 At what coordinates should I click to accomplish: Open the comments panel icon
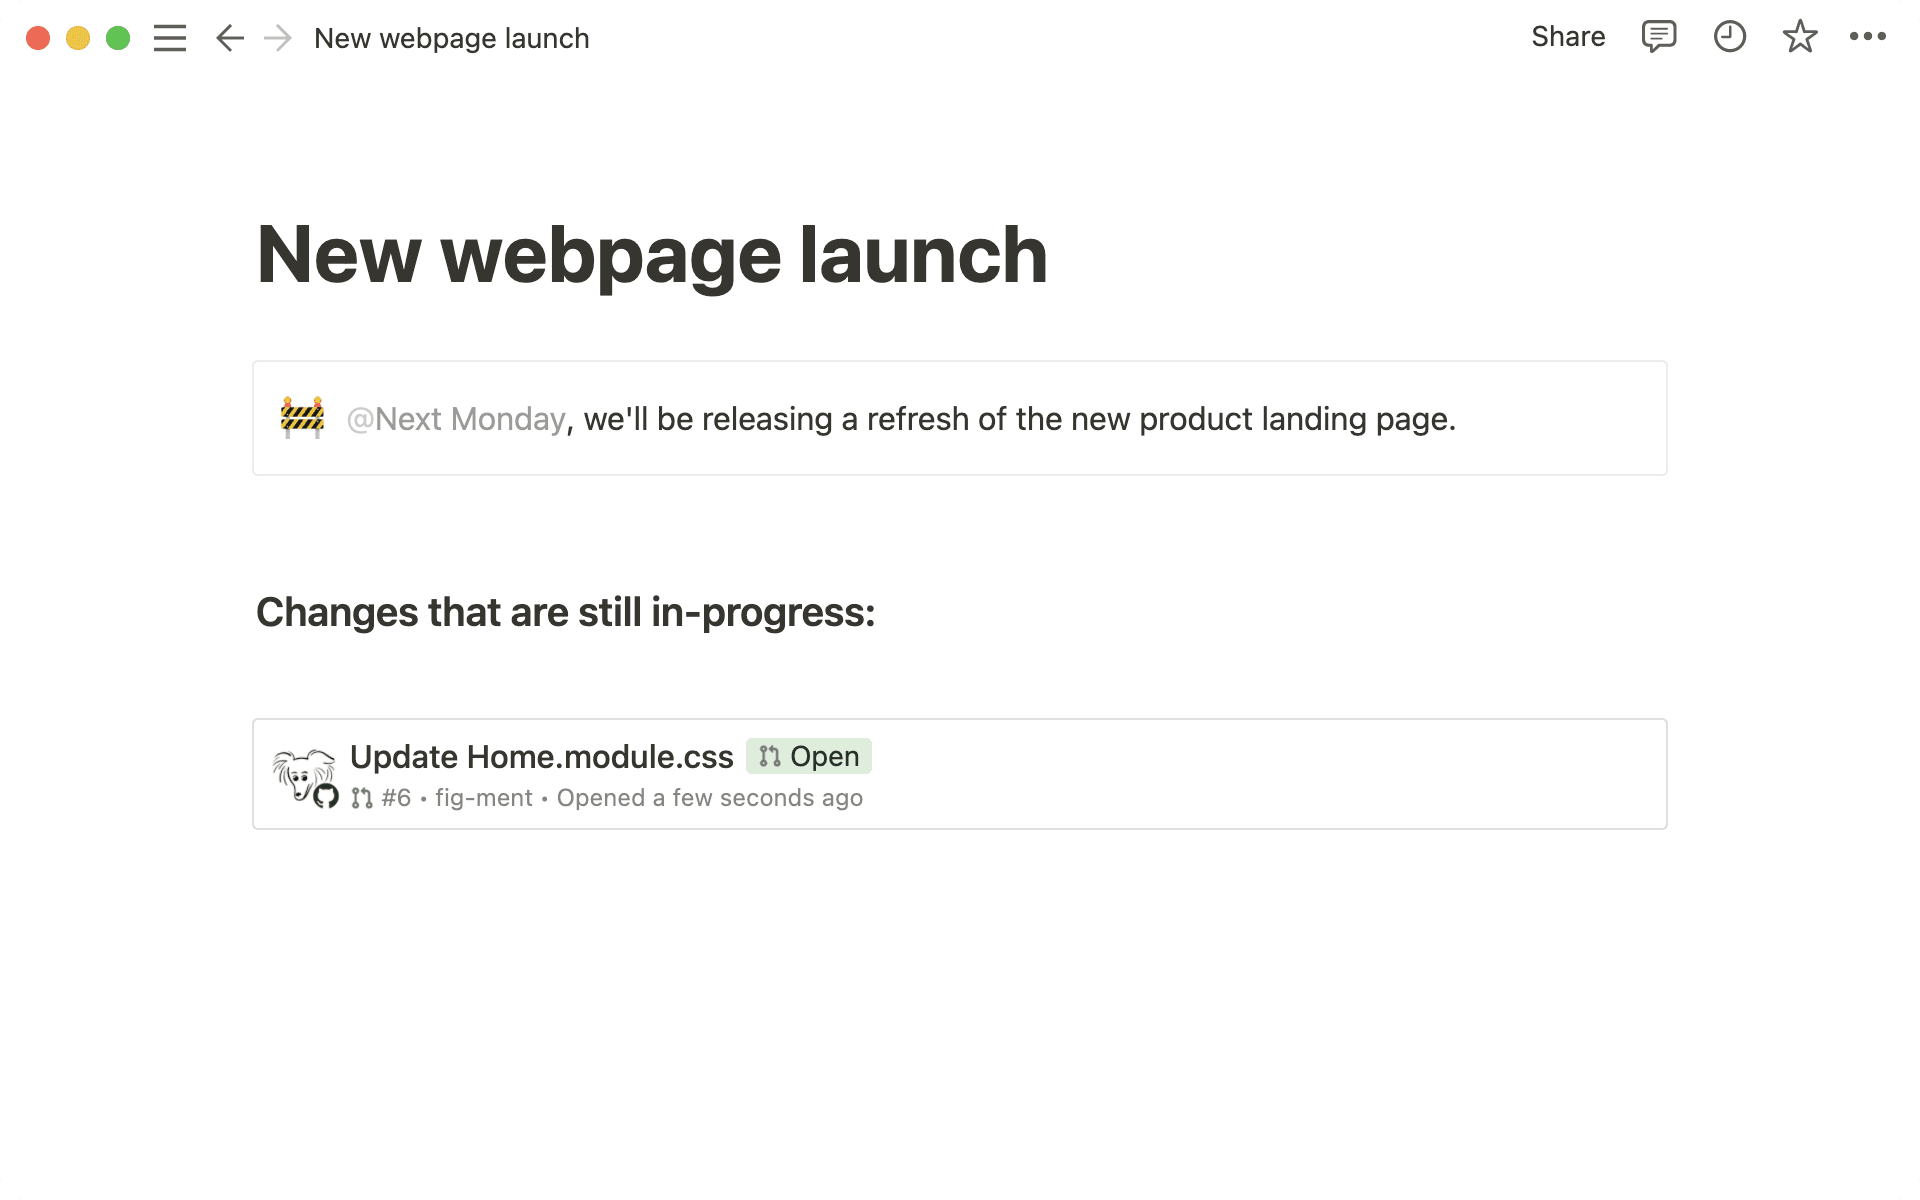coord(1657,37)
